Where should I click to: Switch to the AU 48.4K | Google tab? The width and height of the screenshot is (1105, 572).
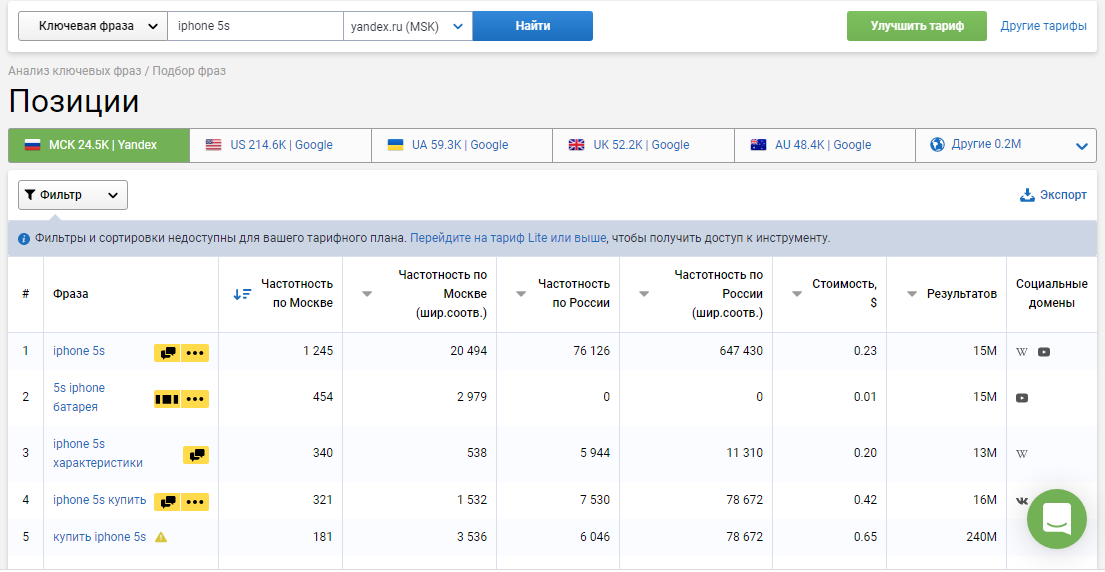(825, 145)
